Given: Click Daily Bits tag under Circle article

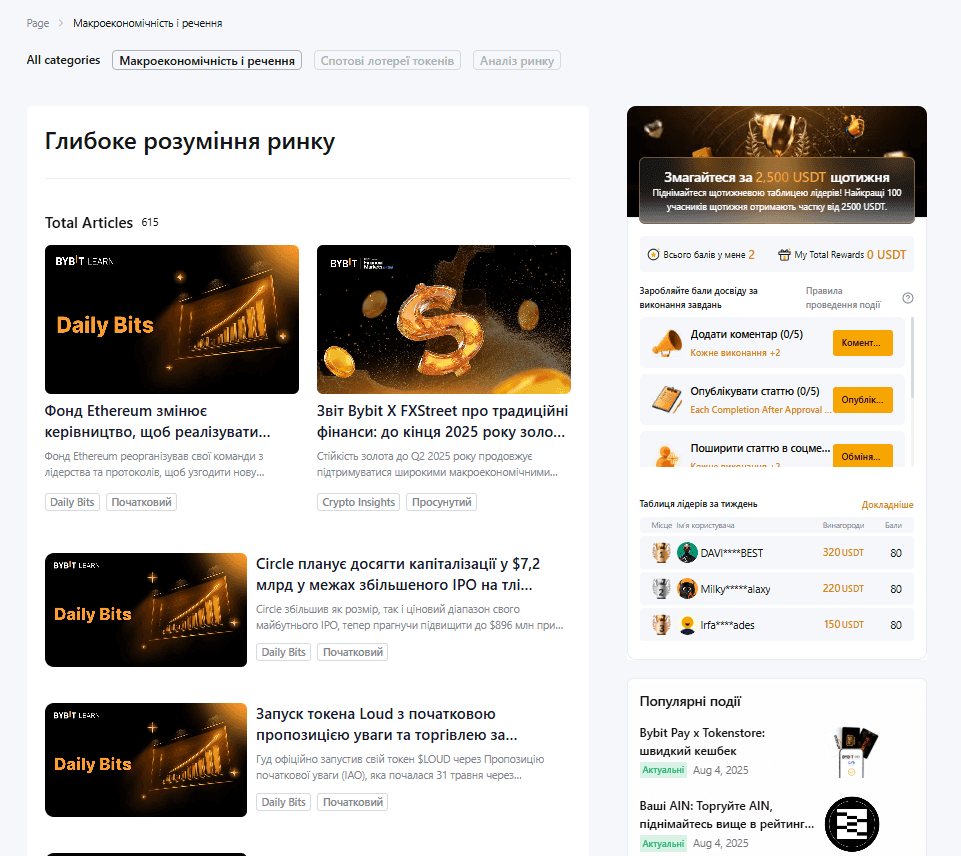Looking at the screenshot, I should point(283,652).
